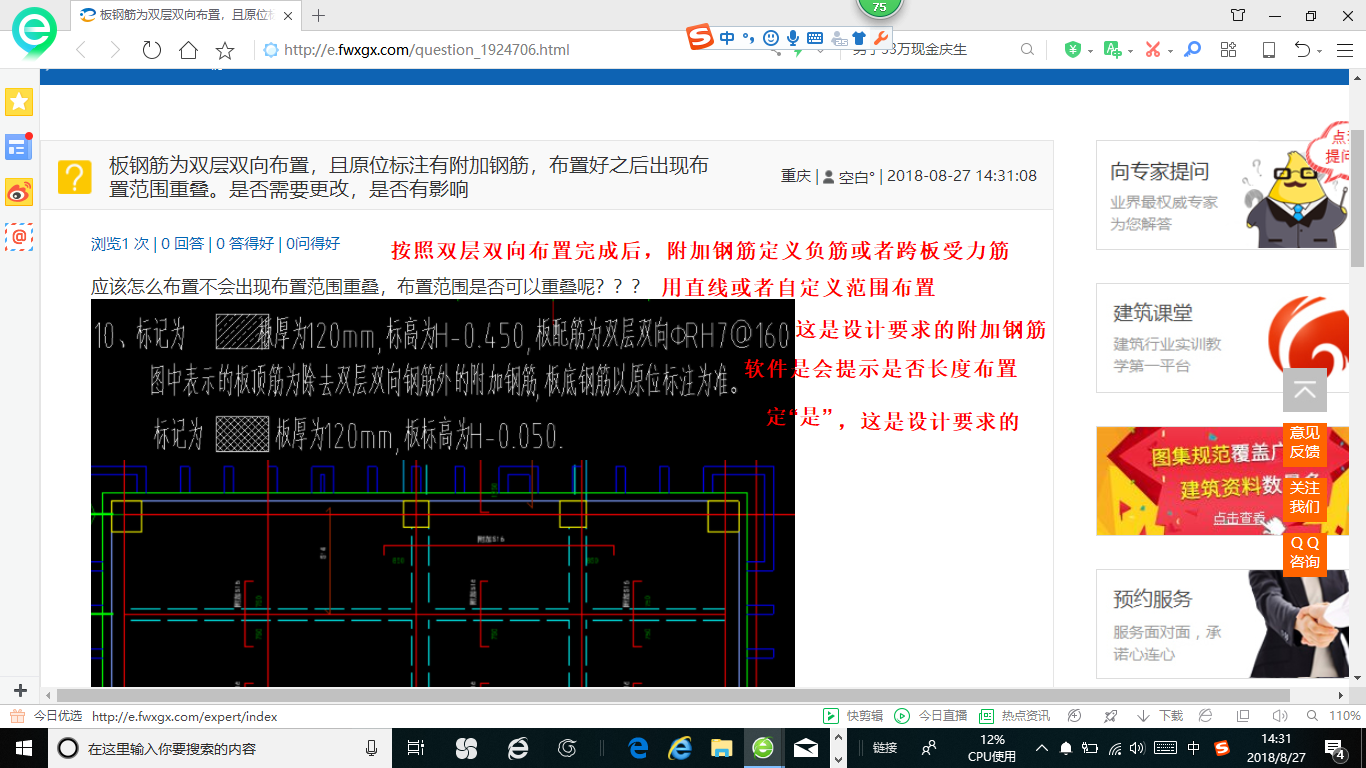This screenshot has height=768, width=1366.
Task: Click the search magnifier in the search box
Action: click(x=1027, y=50)
